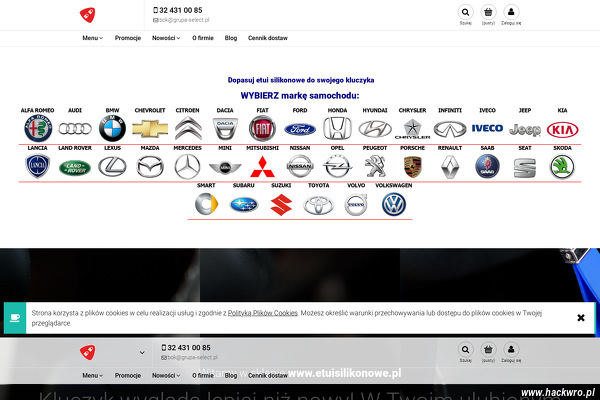
Task: Choose the Seat logo
Action: point(525,168)
